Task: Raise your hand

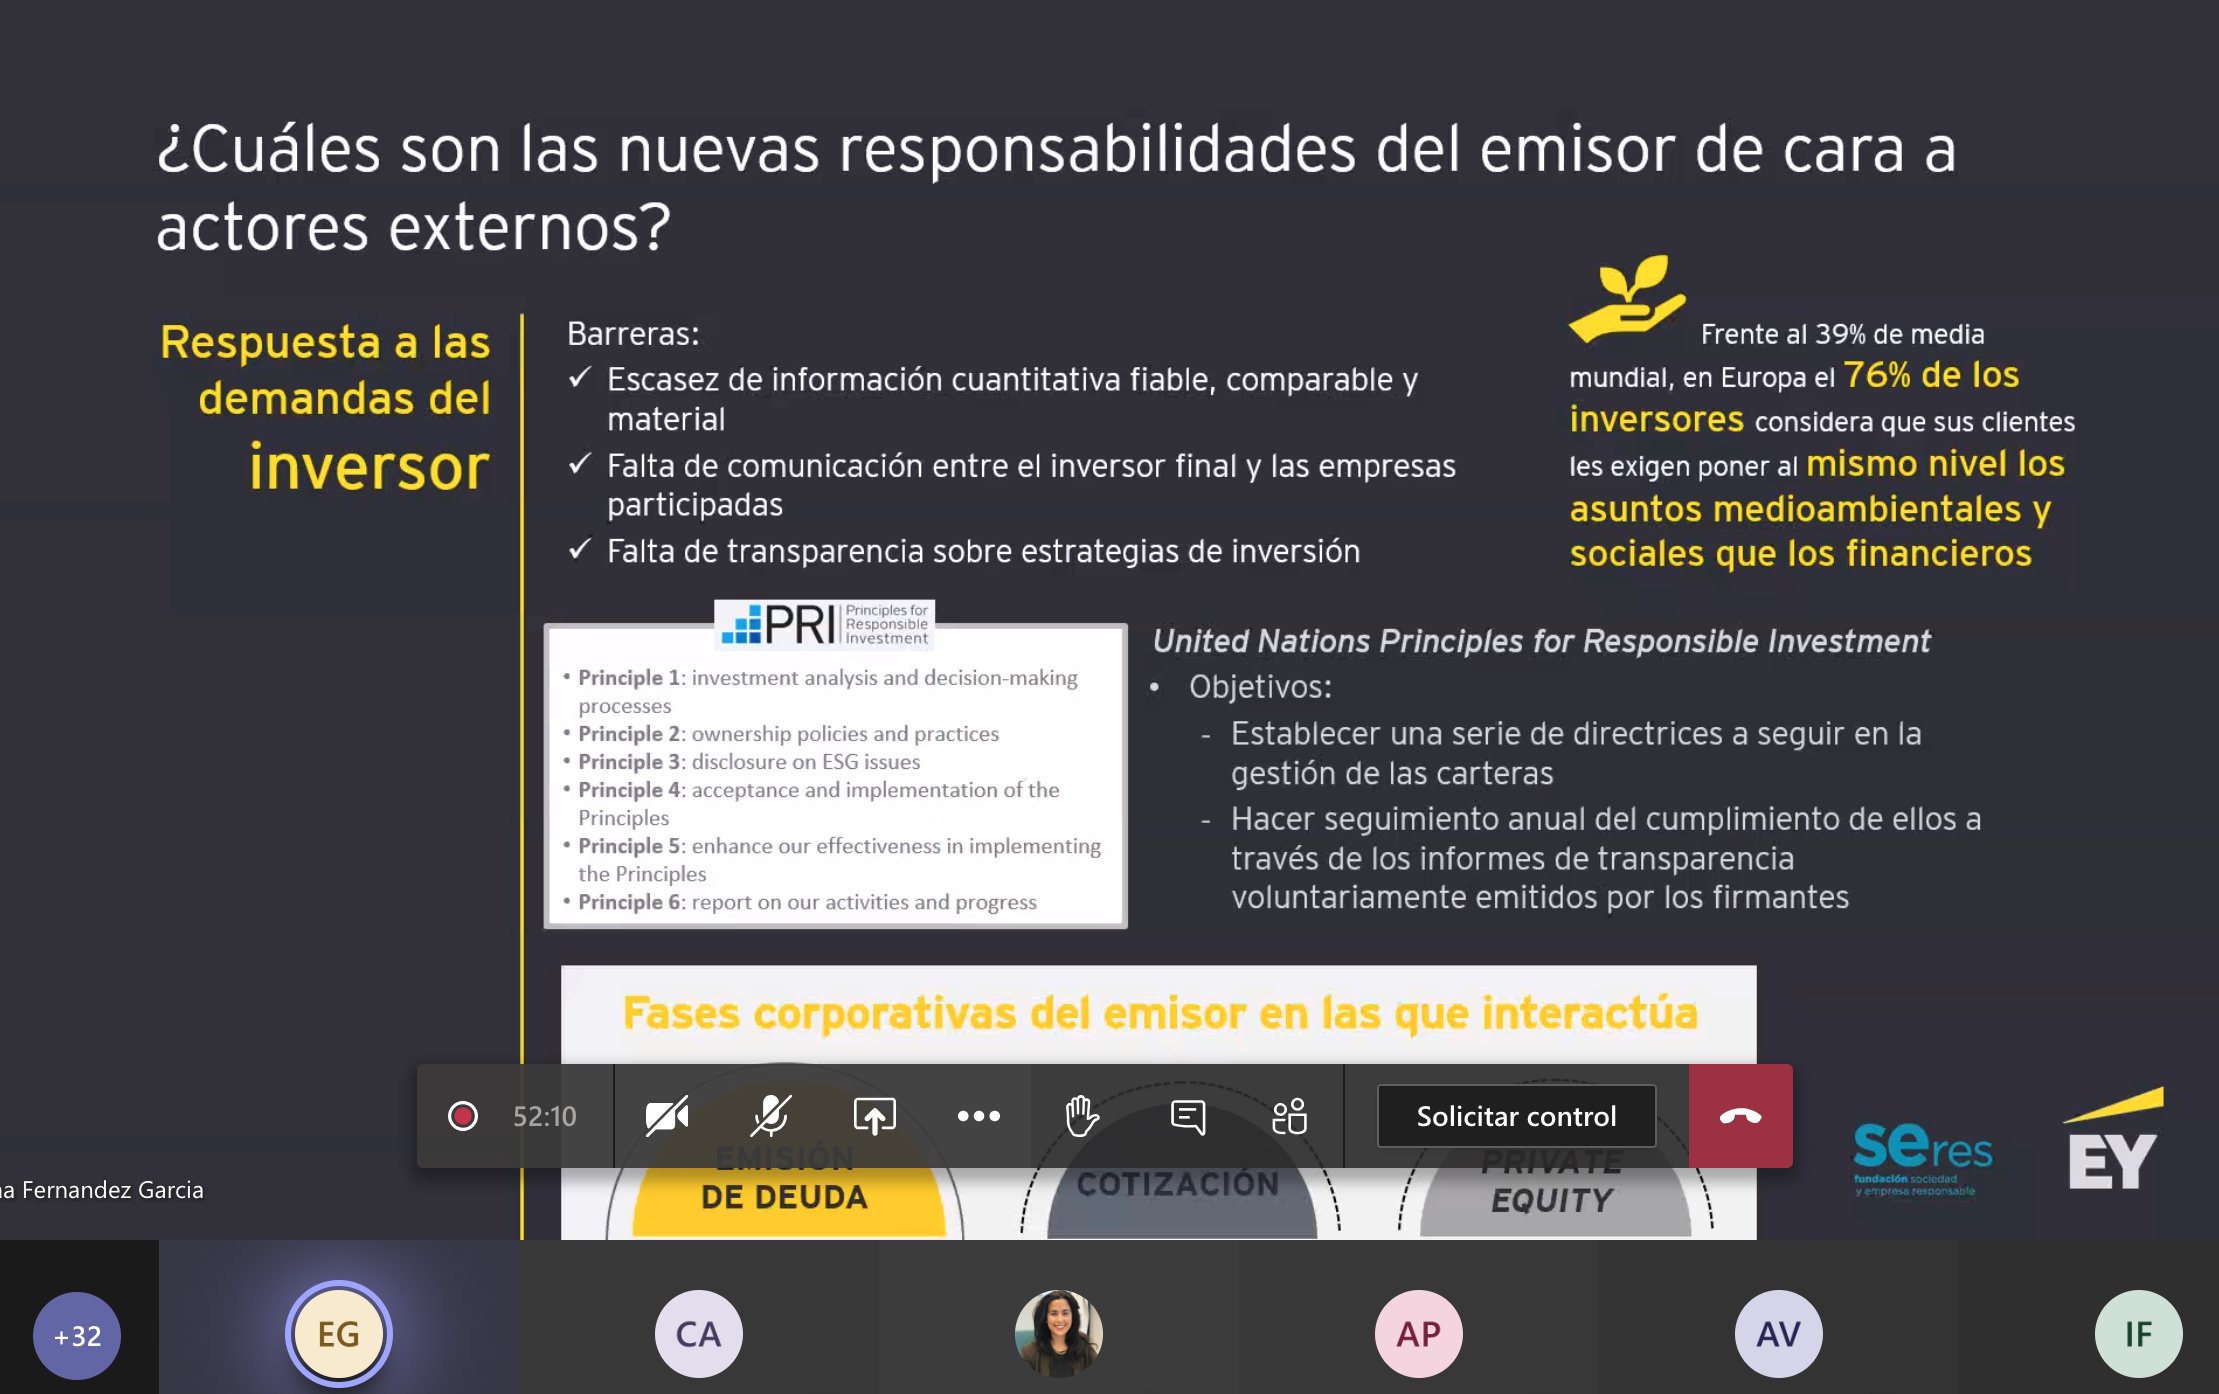Action: (1082, 1116)
